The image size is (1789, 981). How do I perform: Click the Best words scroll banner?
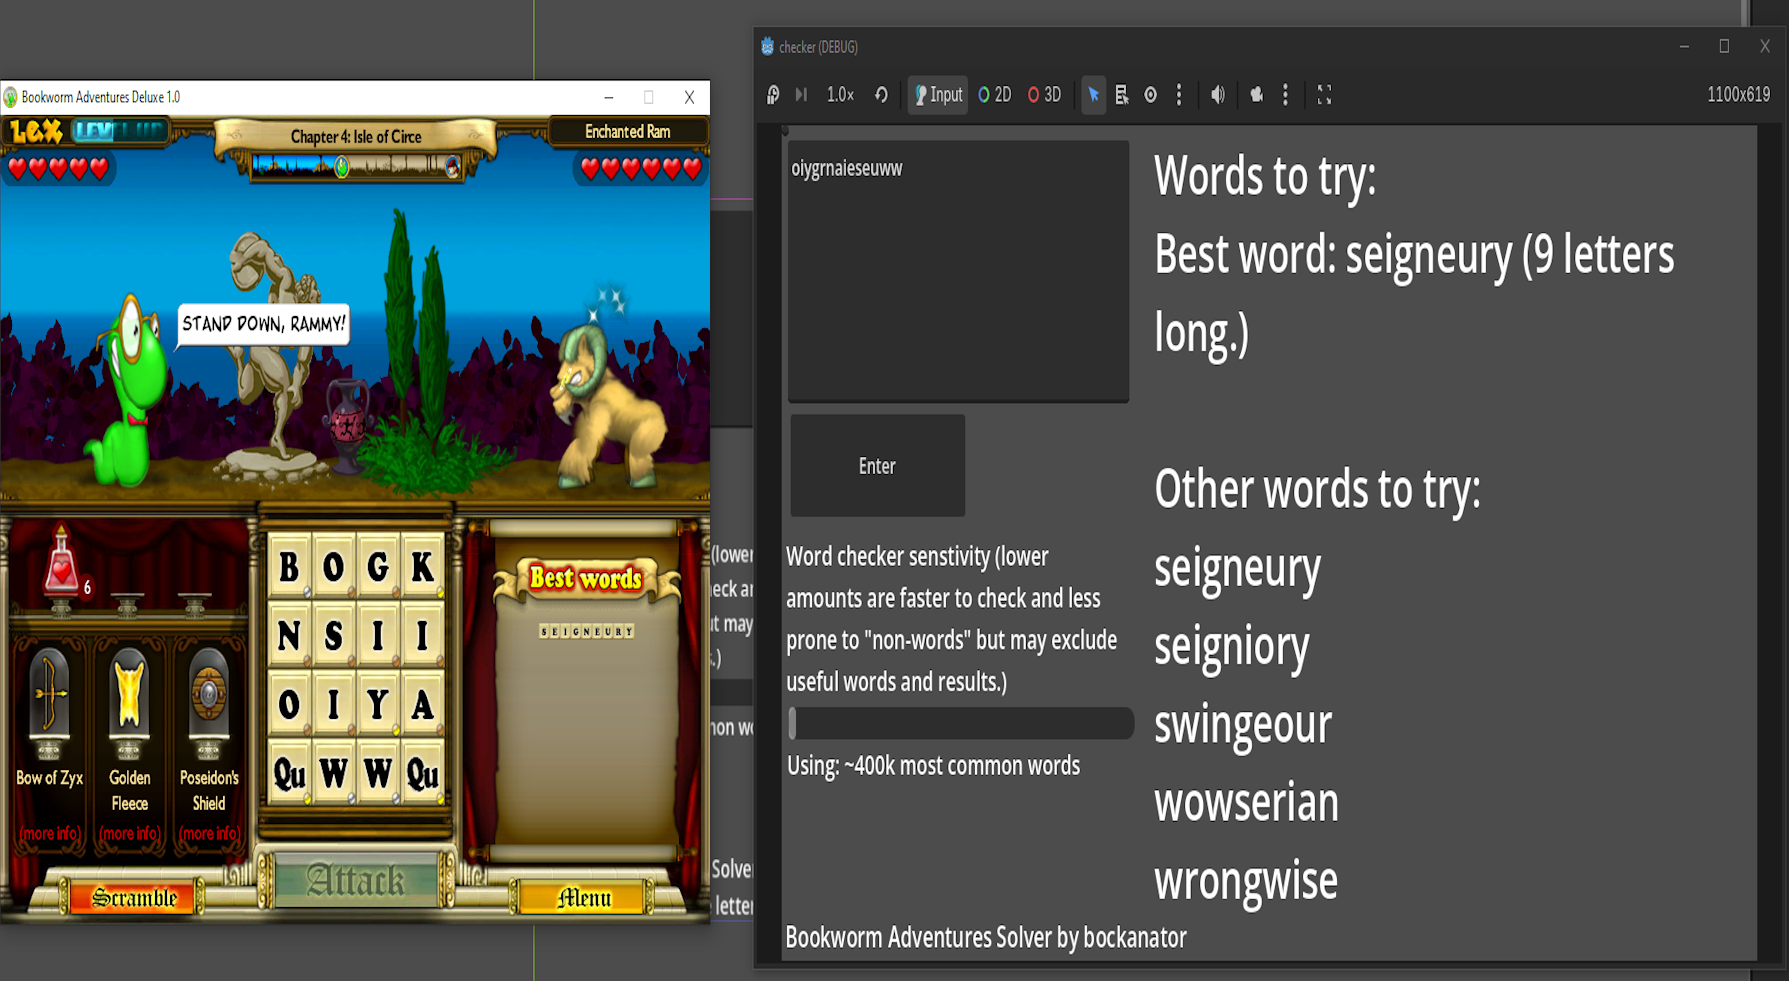point(586,578)
